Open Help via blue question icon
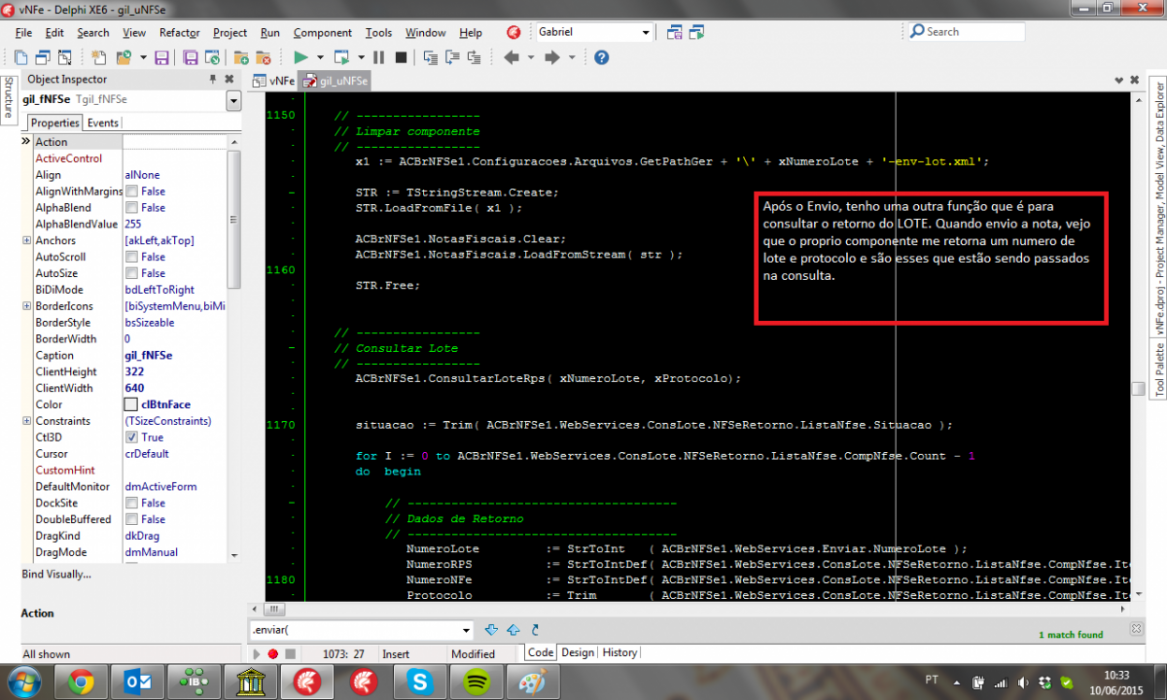The width and height of the screenshot is (1167, 700). pyautogui.click(x=601, y=57)
